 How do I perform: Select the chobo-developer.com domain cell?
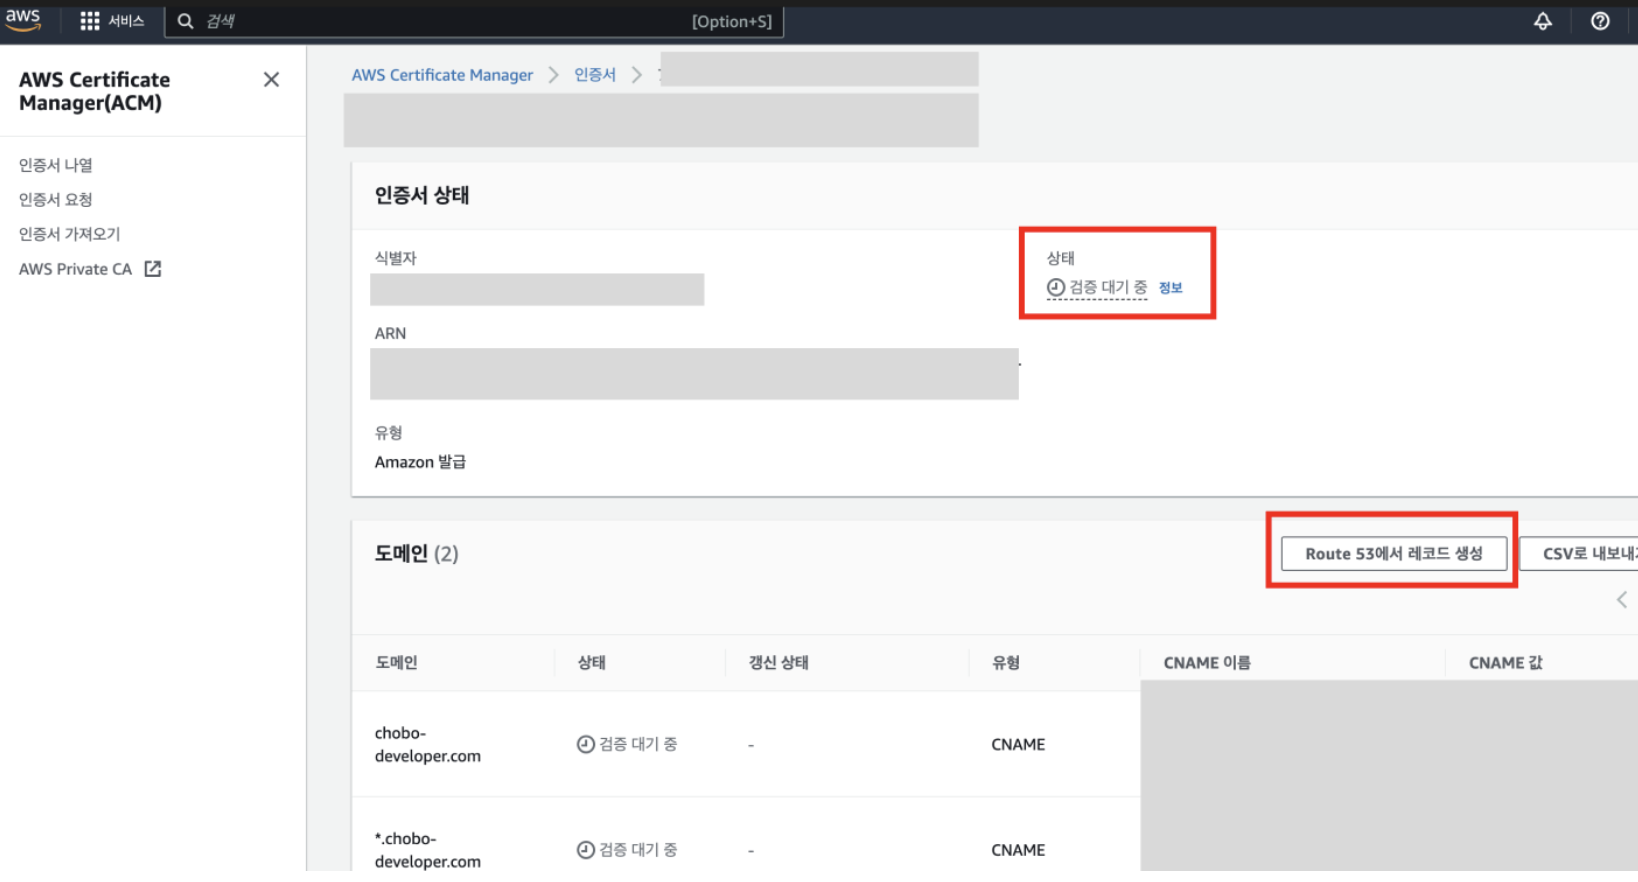click(x=428, y=745)
